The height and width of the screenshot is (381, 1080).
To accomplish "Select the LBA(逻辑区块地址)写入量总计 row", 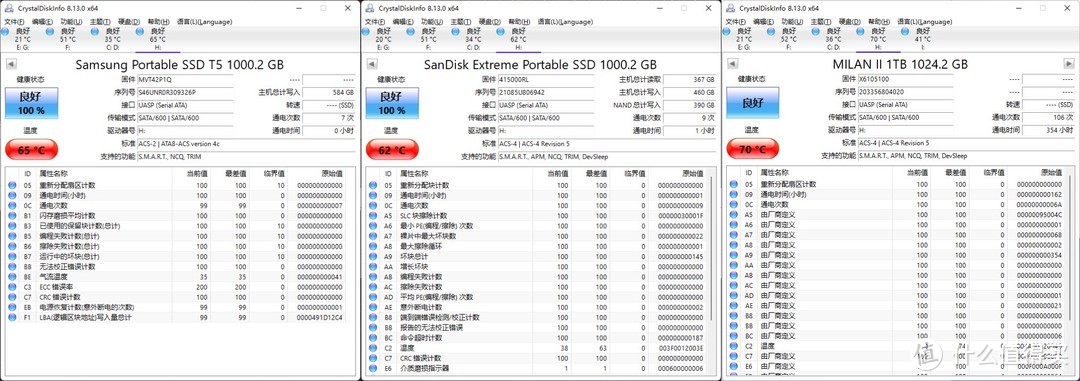I will 176,318.
